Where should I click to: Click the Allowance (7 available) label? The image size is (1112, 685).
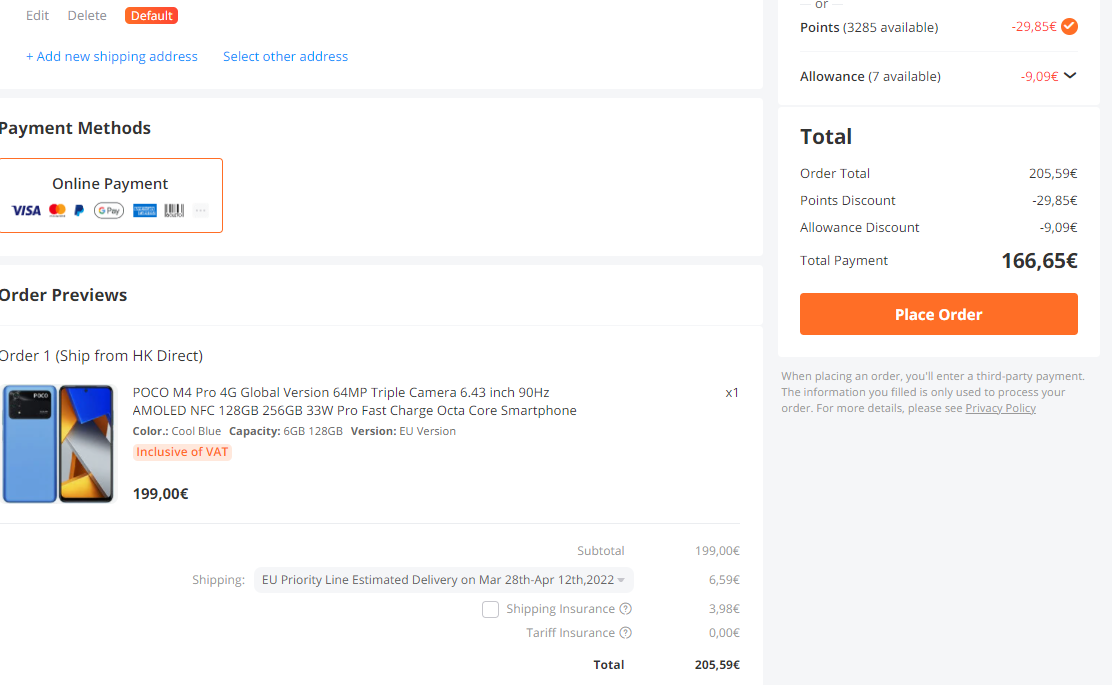coord(871,77)
